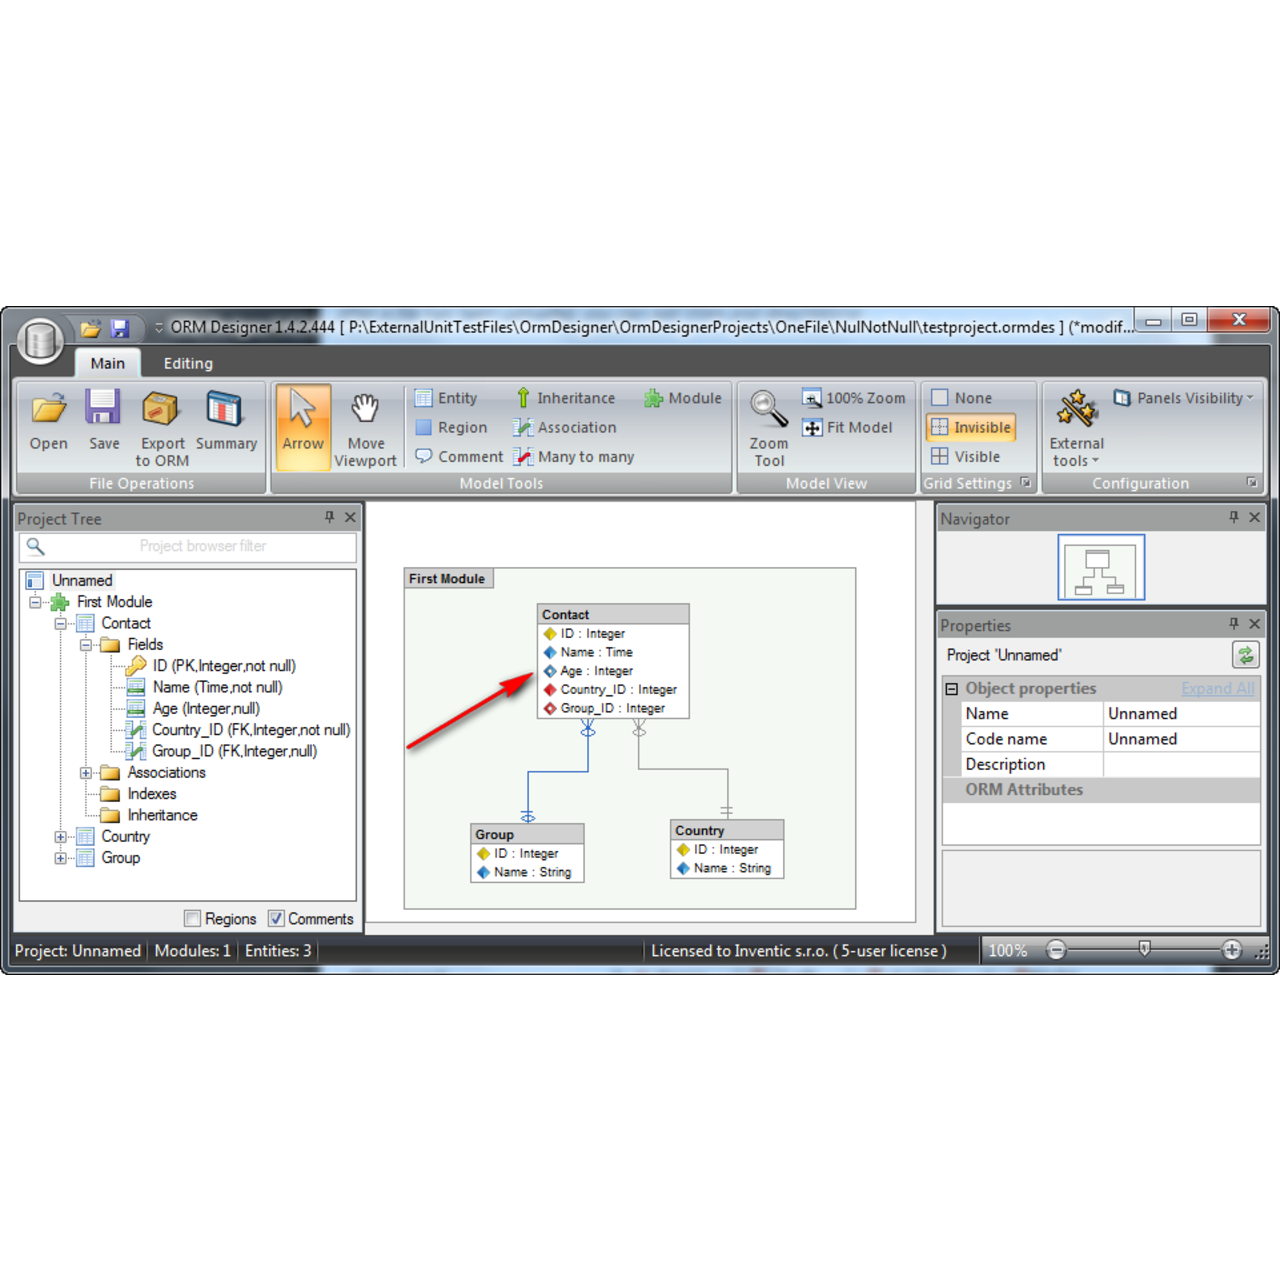Select the Inheritance tool
The image size is (1280, 1280).
(x=565, y=398)
